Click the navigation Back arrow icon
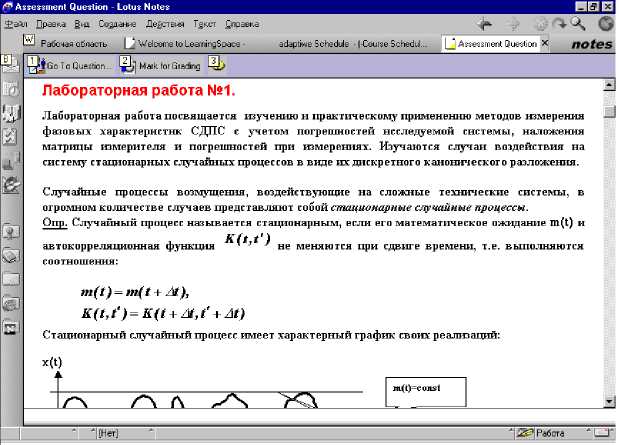619x445 pixels. pos(484,24)
